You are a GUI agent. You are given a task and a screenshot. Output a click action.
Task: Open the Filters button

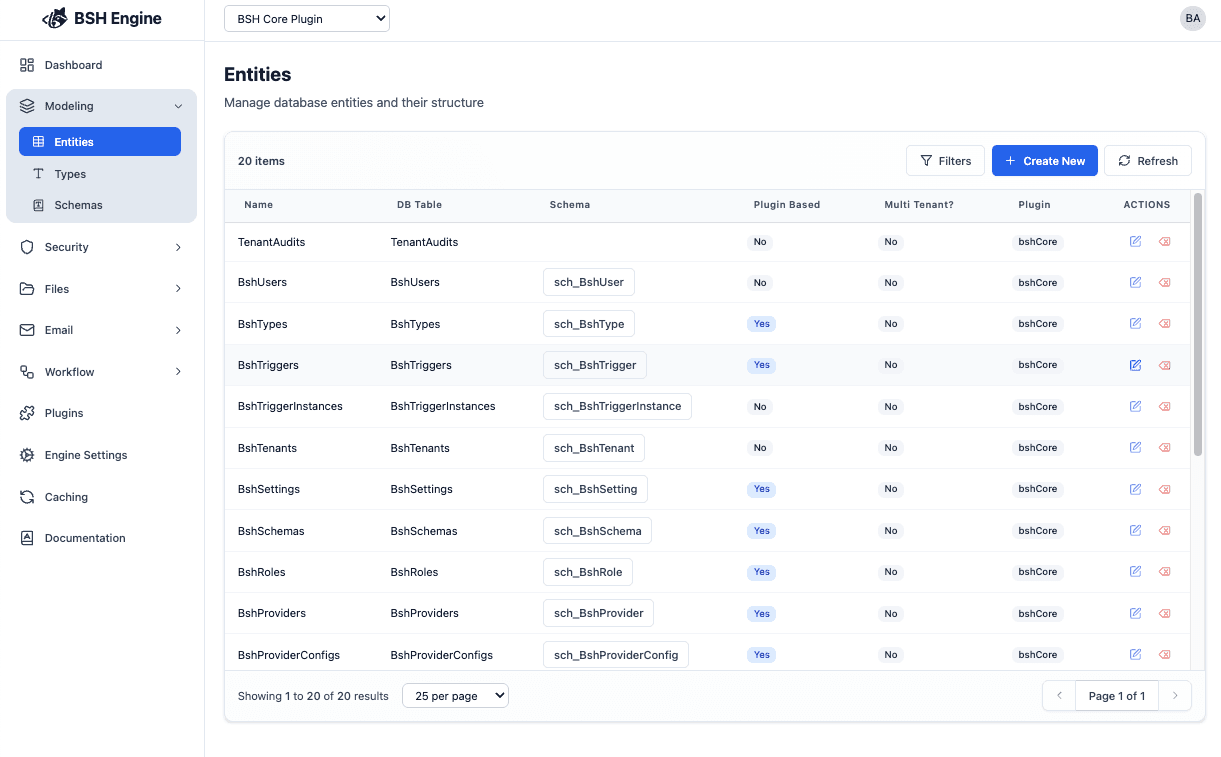(x=945, y=161)
